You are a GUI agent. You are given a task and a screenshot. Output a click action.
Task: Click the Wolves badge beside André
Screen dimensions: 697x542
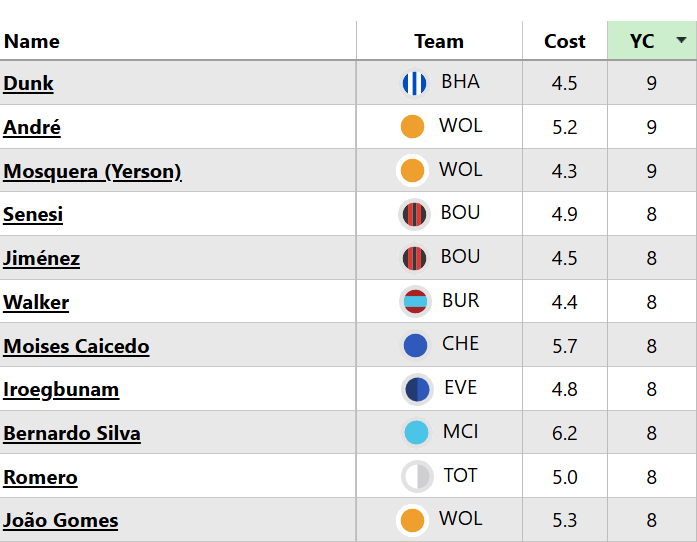click(x=412, y=127)
